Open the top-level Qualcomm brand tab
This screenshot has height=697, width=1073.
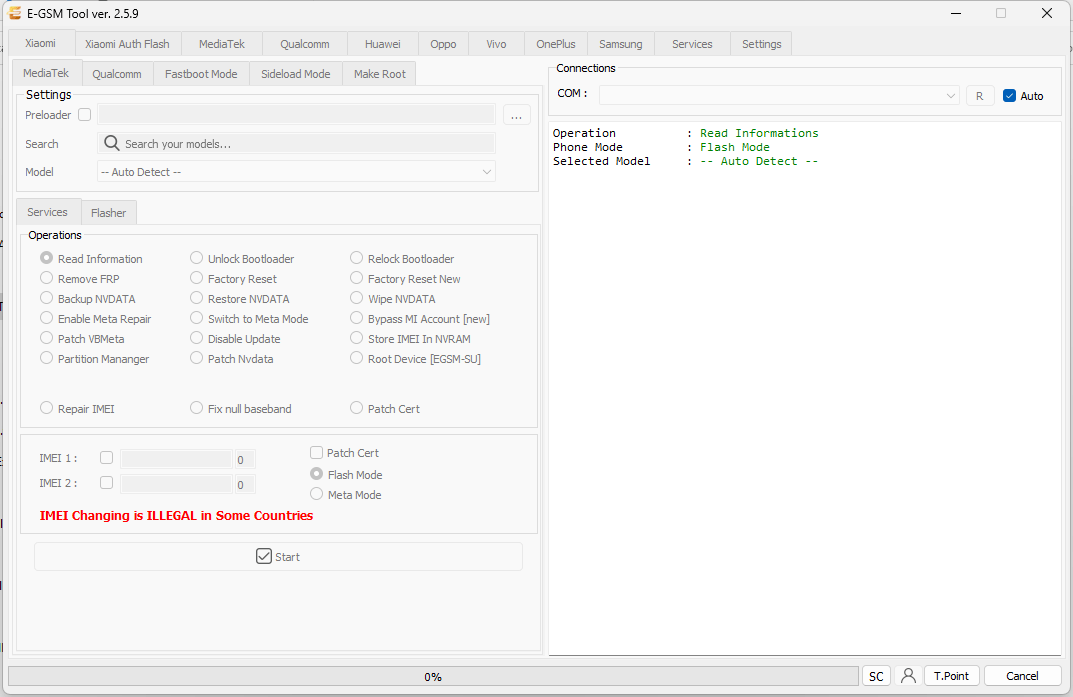[305, 44]
